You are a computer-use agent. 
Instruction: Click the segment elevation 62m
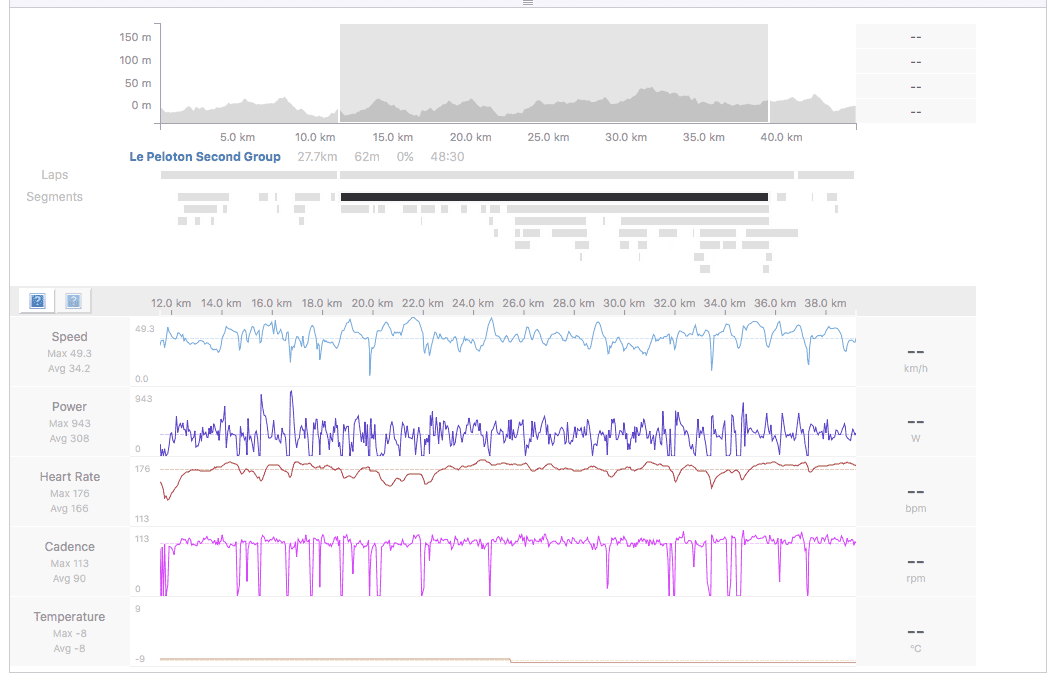[367, 157]
